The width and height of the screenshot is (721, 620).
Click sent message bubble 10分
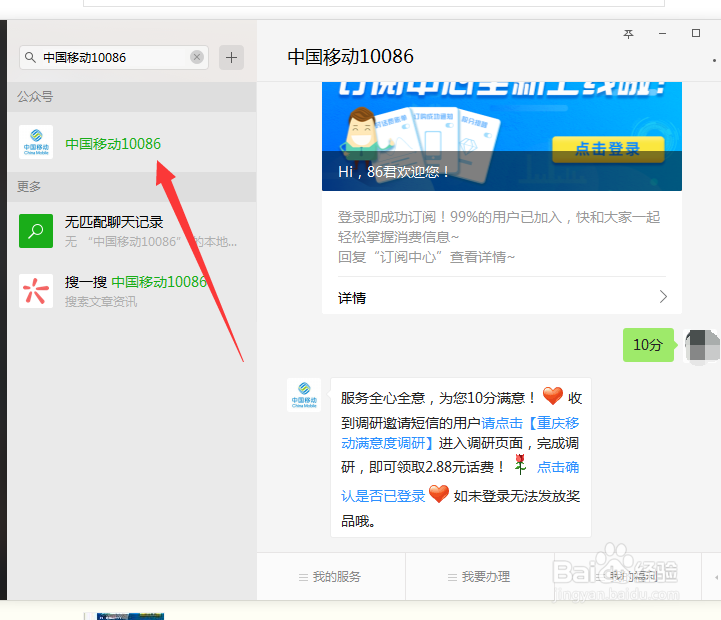(x=648, y=344)
